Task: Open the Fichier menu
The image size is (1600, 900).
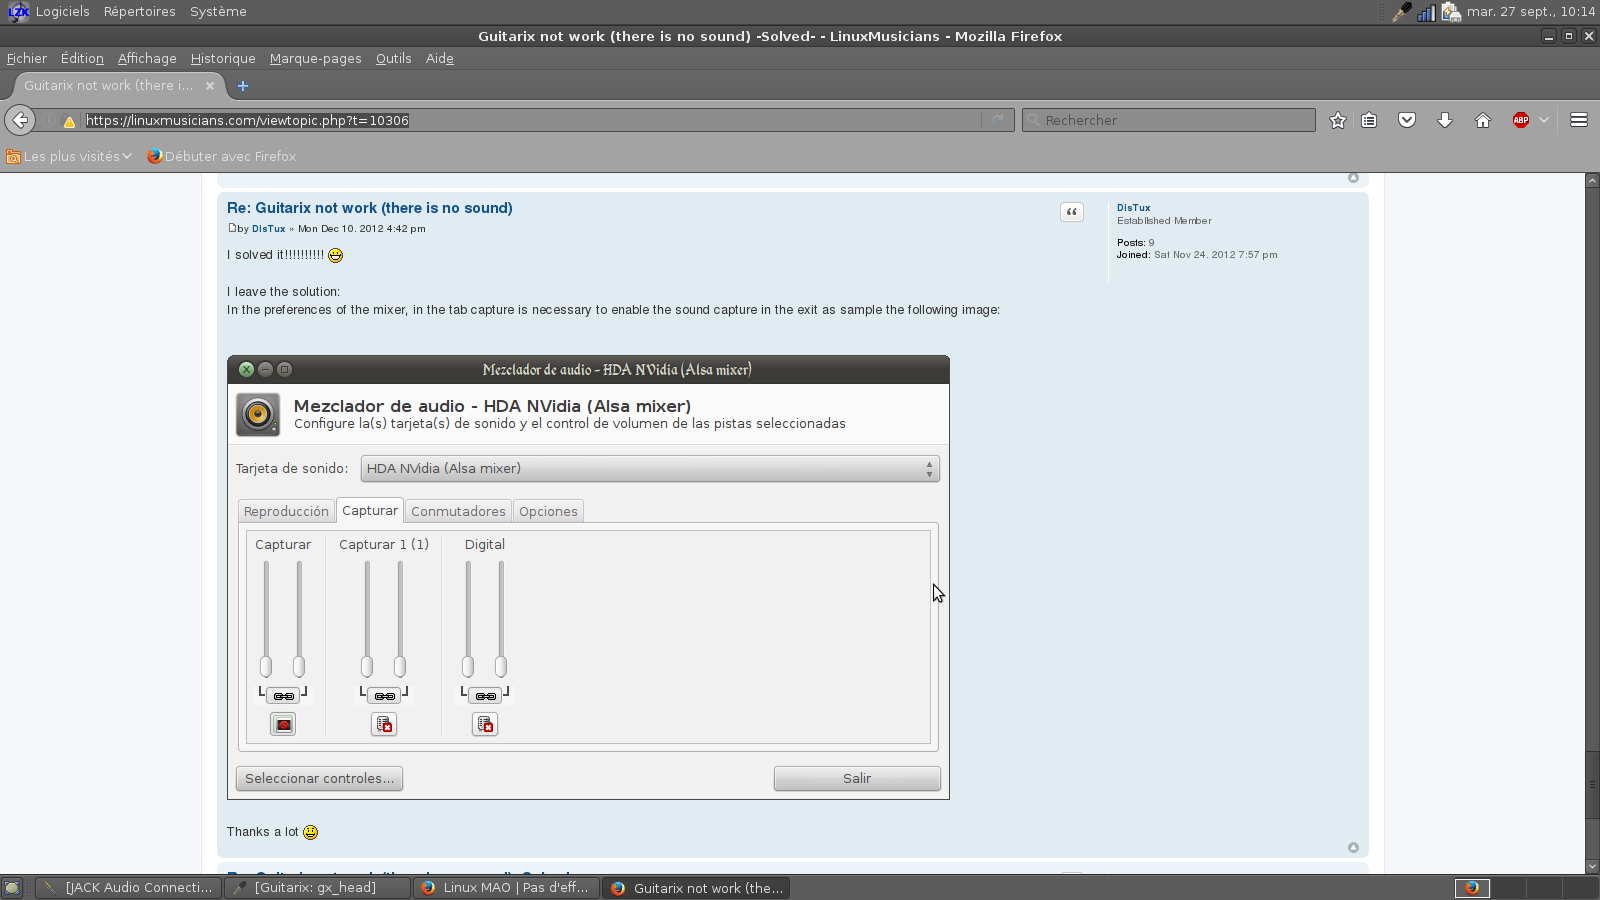Action: [27, 58]
